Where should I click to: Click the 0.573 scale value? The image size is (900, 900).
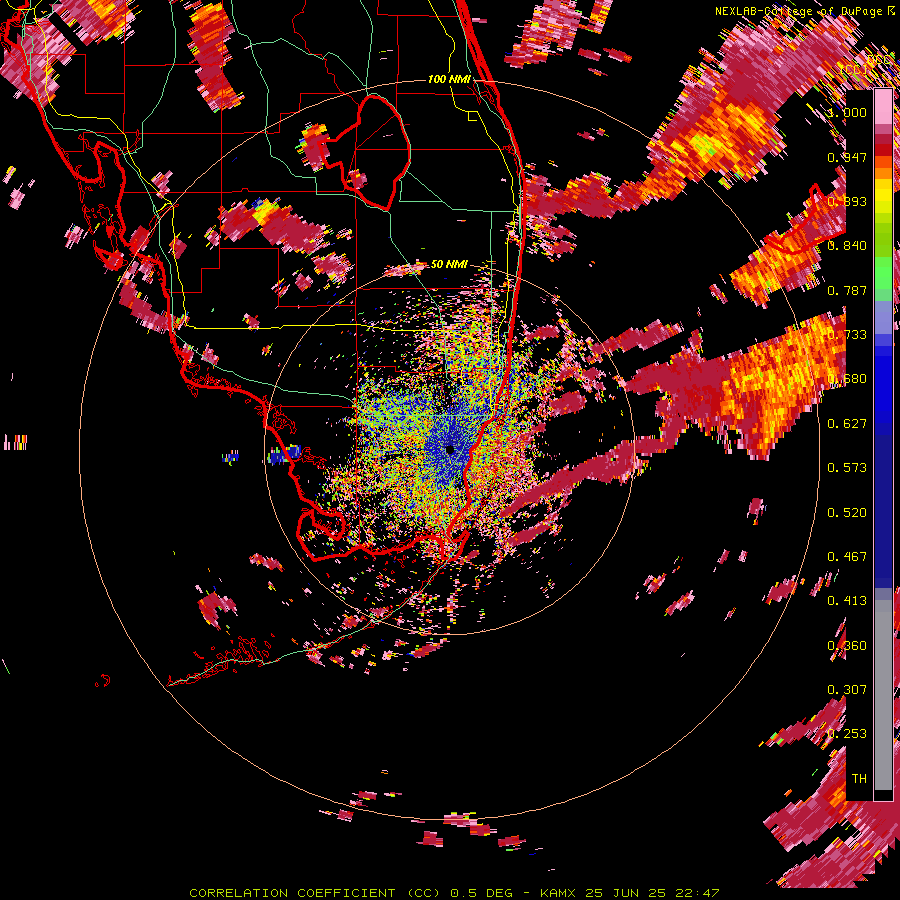pos(847,468)
